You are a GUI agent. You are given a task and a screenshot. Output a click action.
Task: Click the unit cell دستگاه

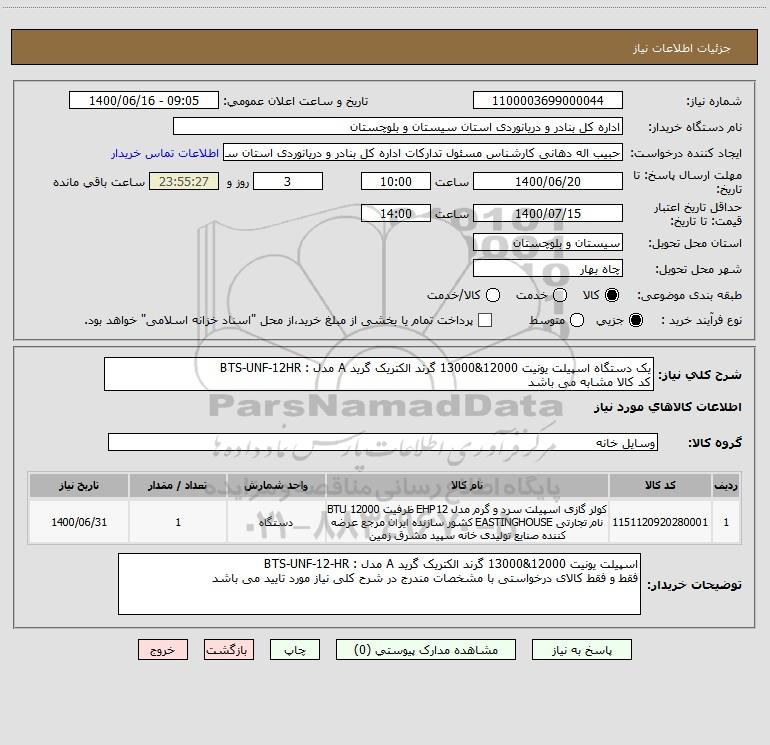click(x=276, y=522)
